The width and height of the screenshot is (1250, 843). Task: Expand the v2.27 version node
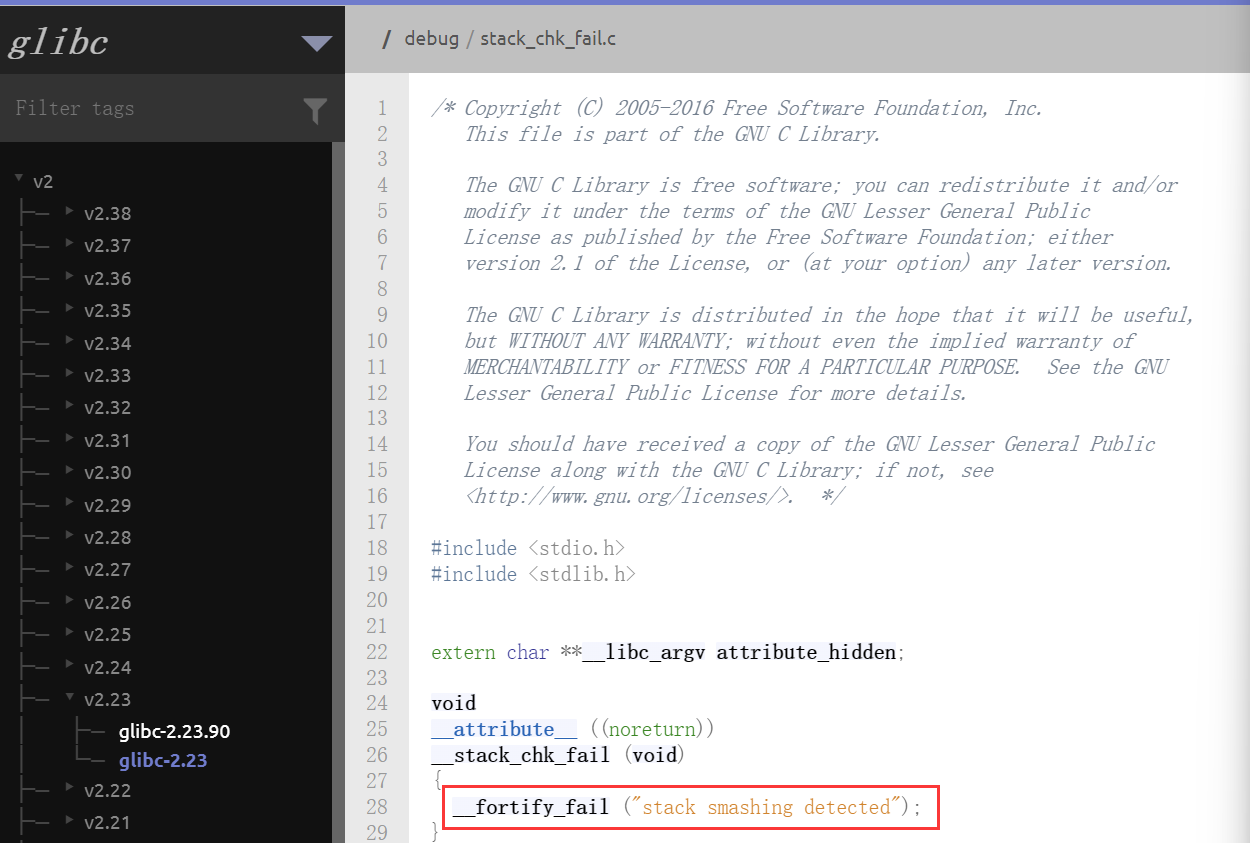coord(69,568)
